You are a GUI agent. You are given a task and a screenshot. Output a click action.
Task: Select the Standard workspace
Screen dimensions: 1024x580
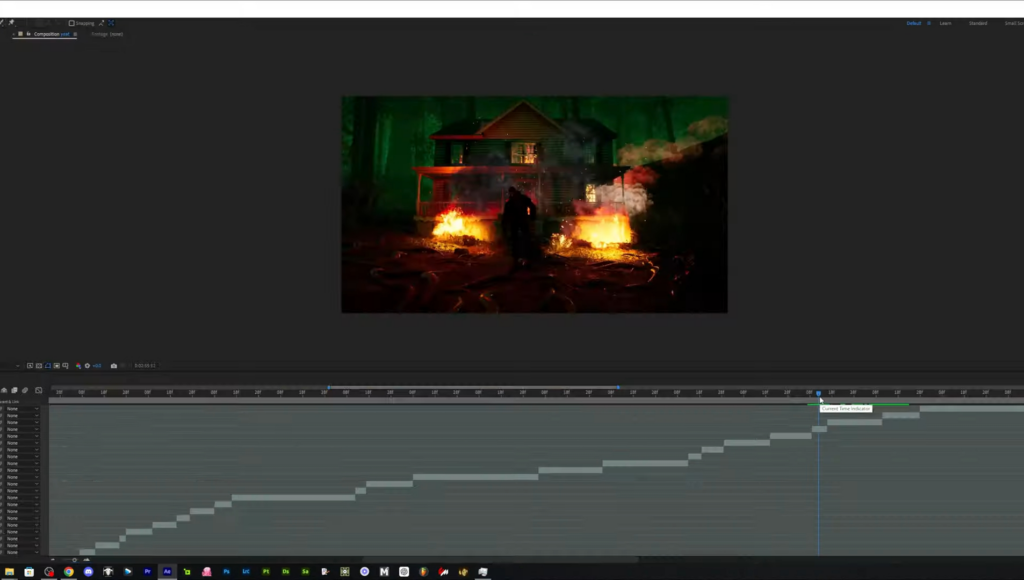(x=977, y=23)
